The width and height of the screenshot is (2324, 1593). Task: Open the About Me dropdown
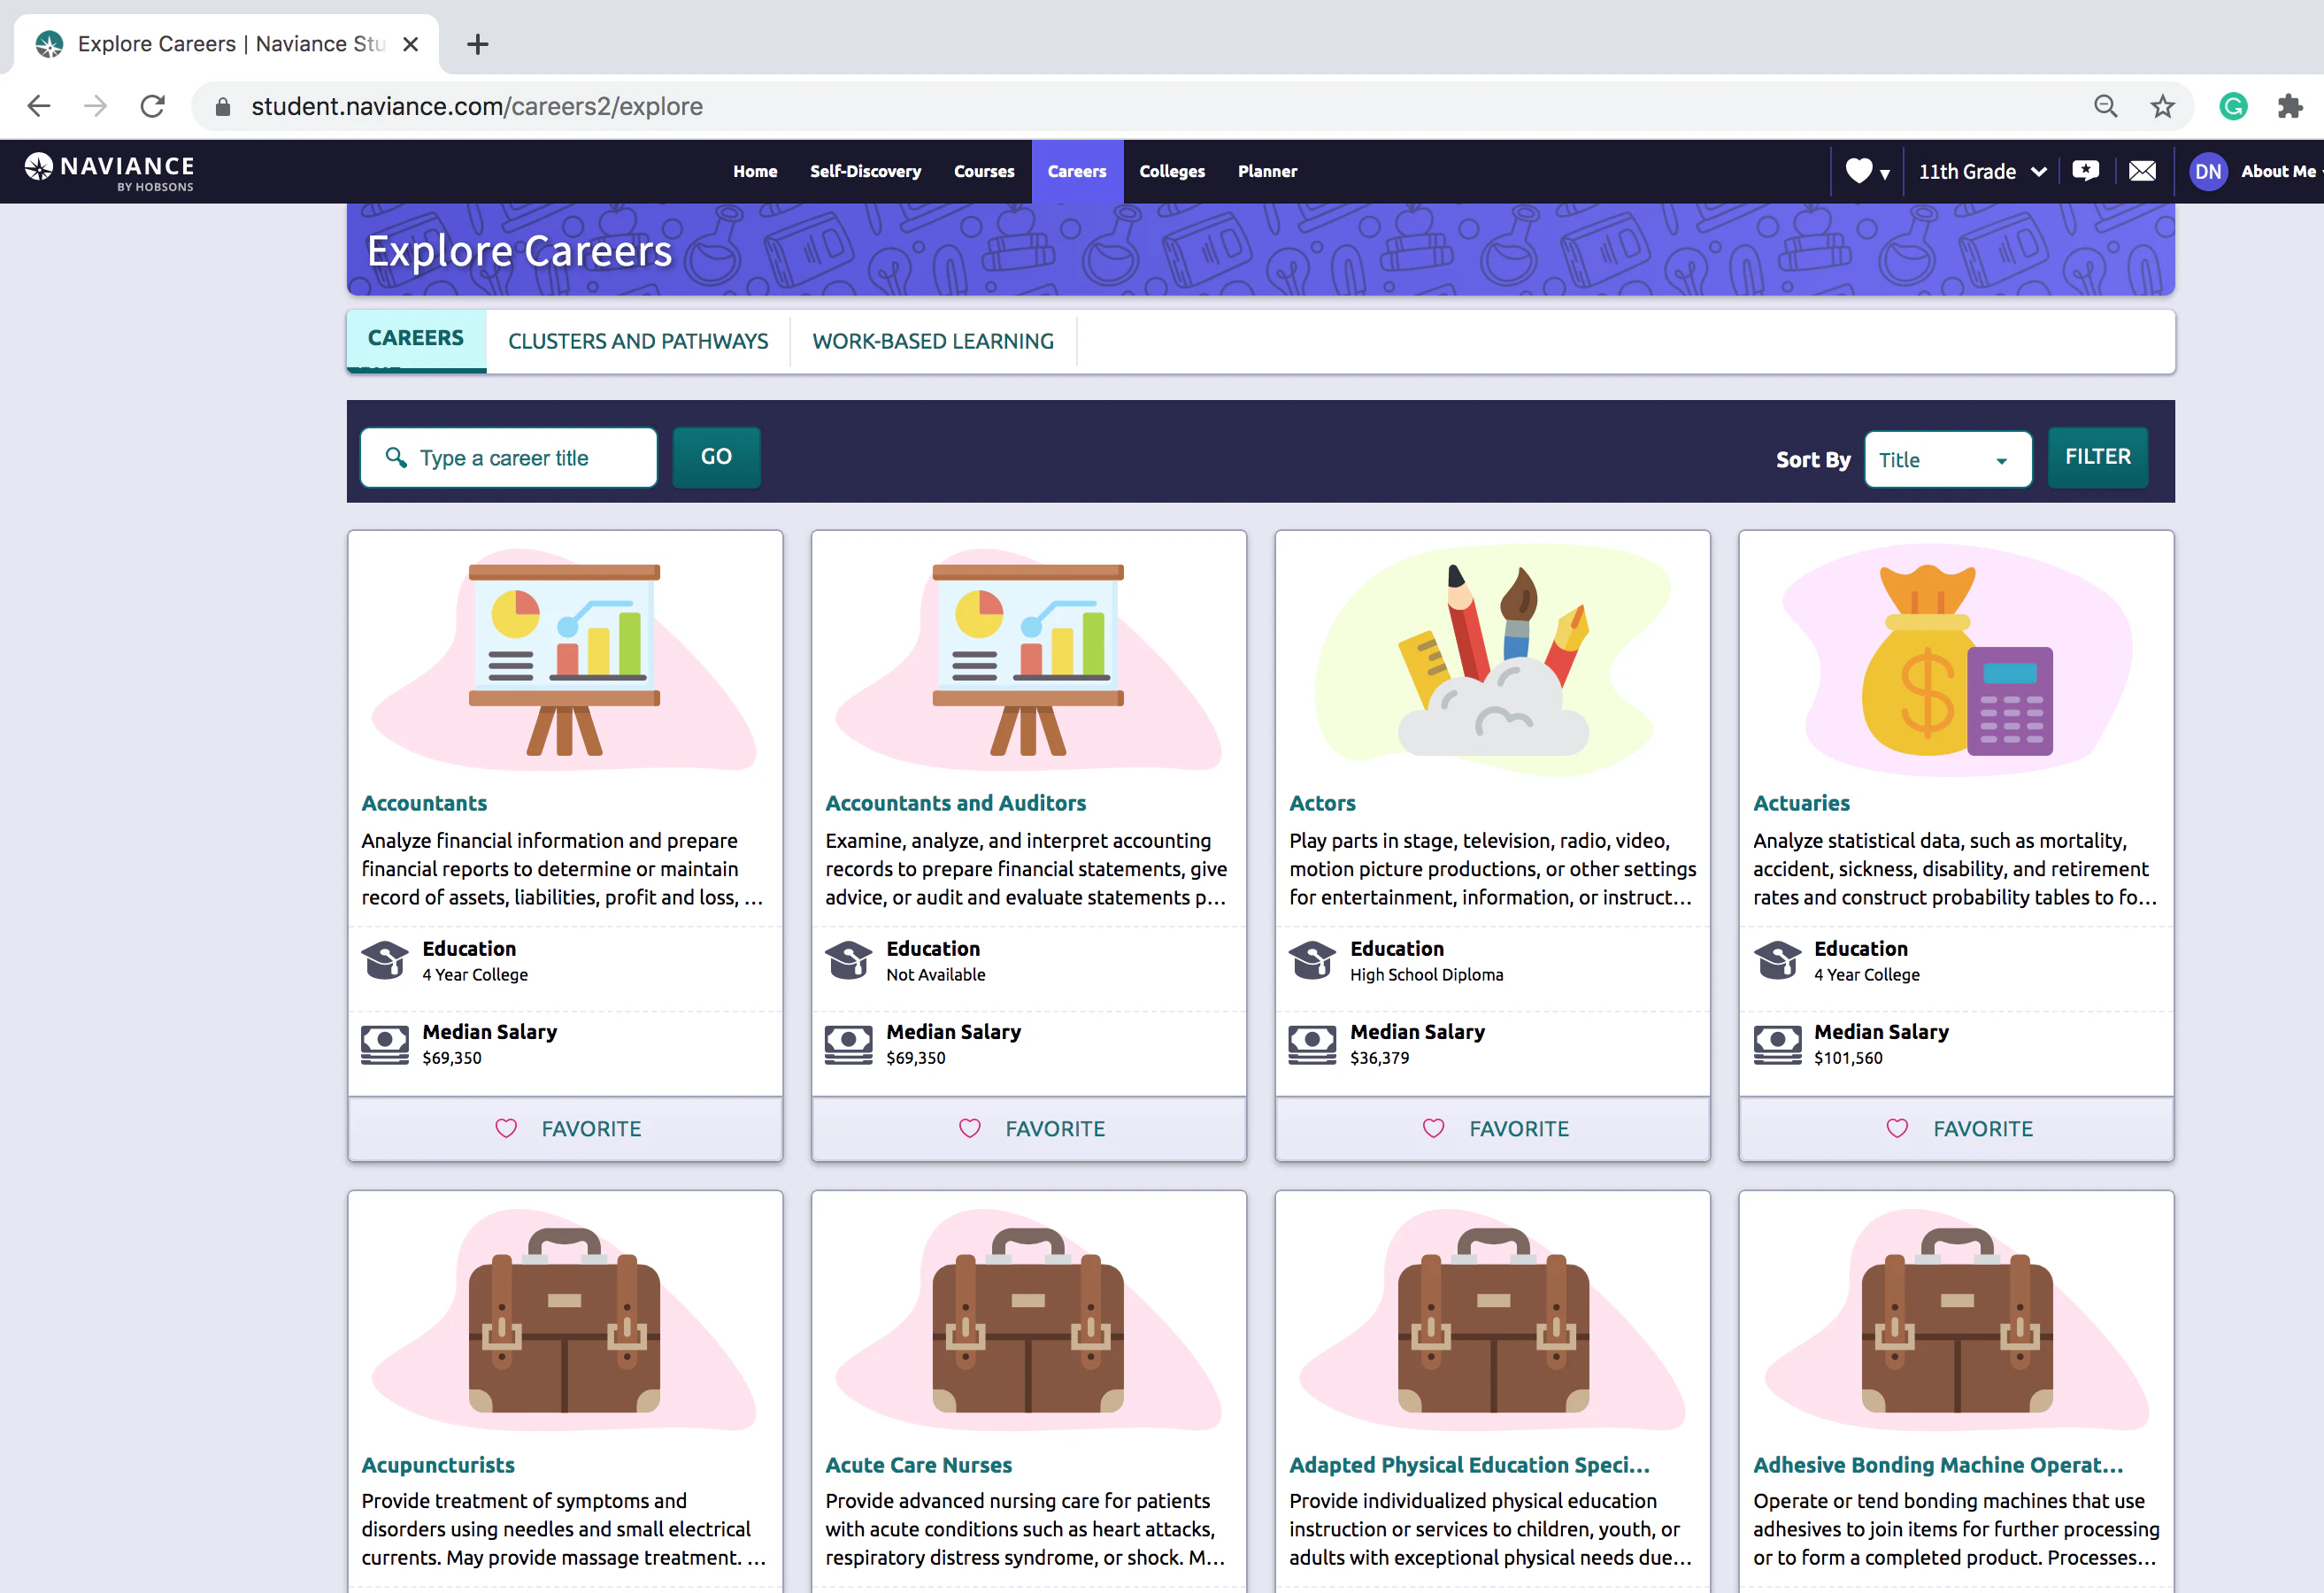point(2279,171)
